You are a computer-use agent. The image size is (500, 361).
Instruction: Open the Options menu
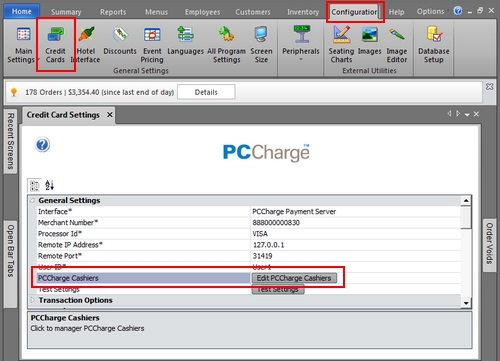coord(430,11)
